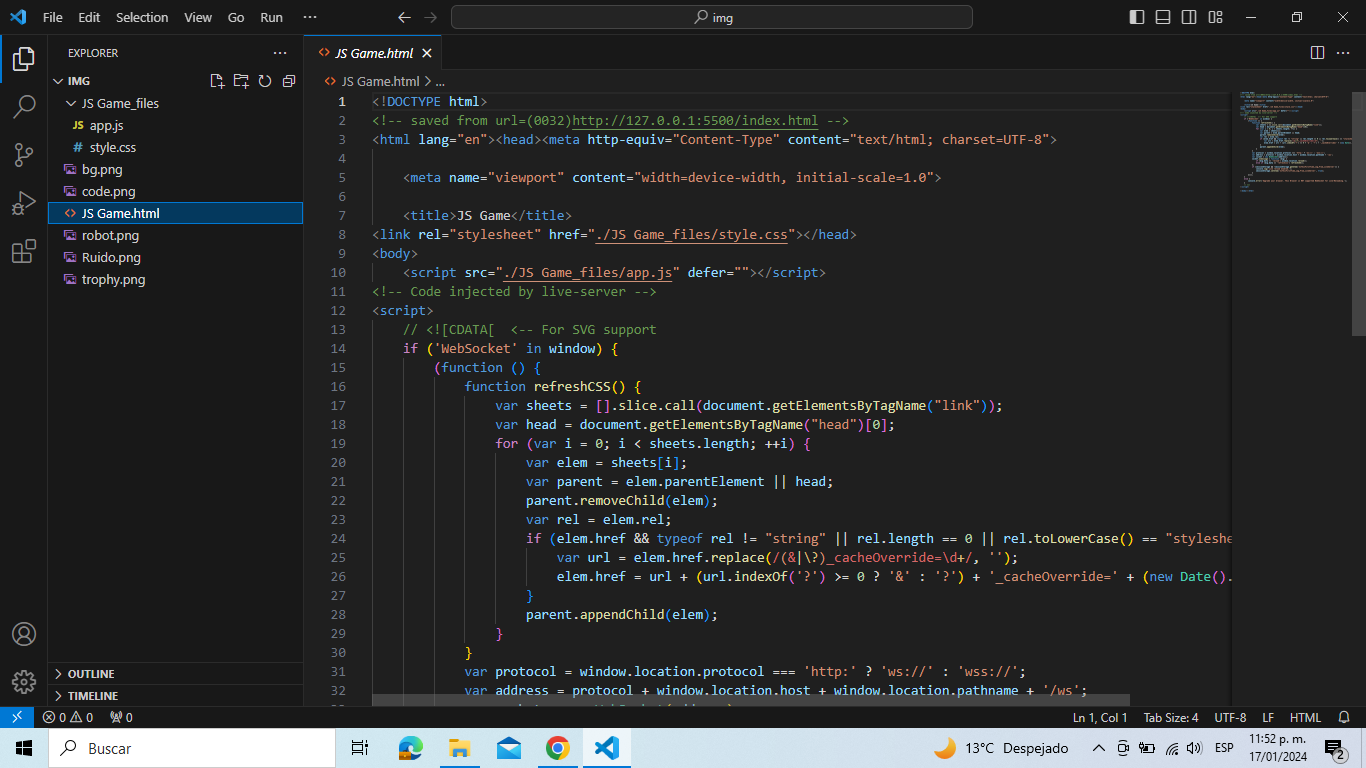Open app.js in the Explorer
Screen dimensions: 1366x768
point(175,125)
